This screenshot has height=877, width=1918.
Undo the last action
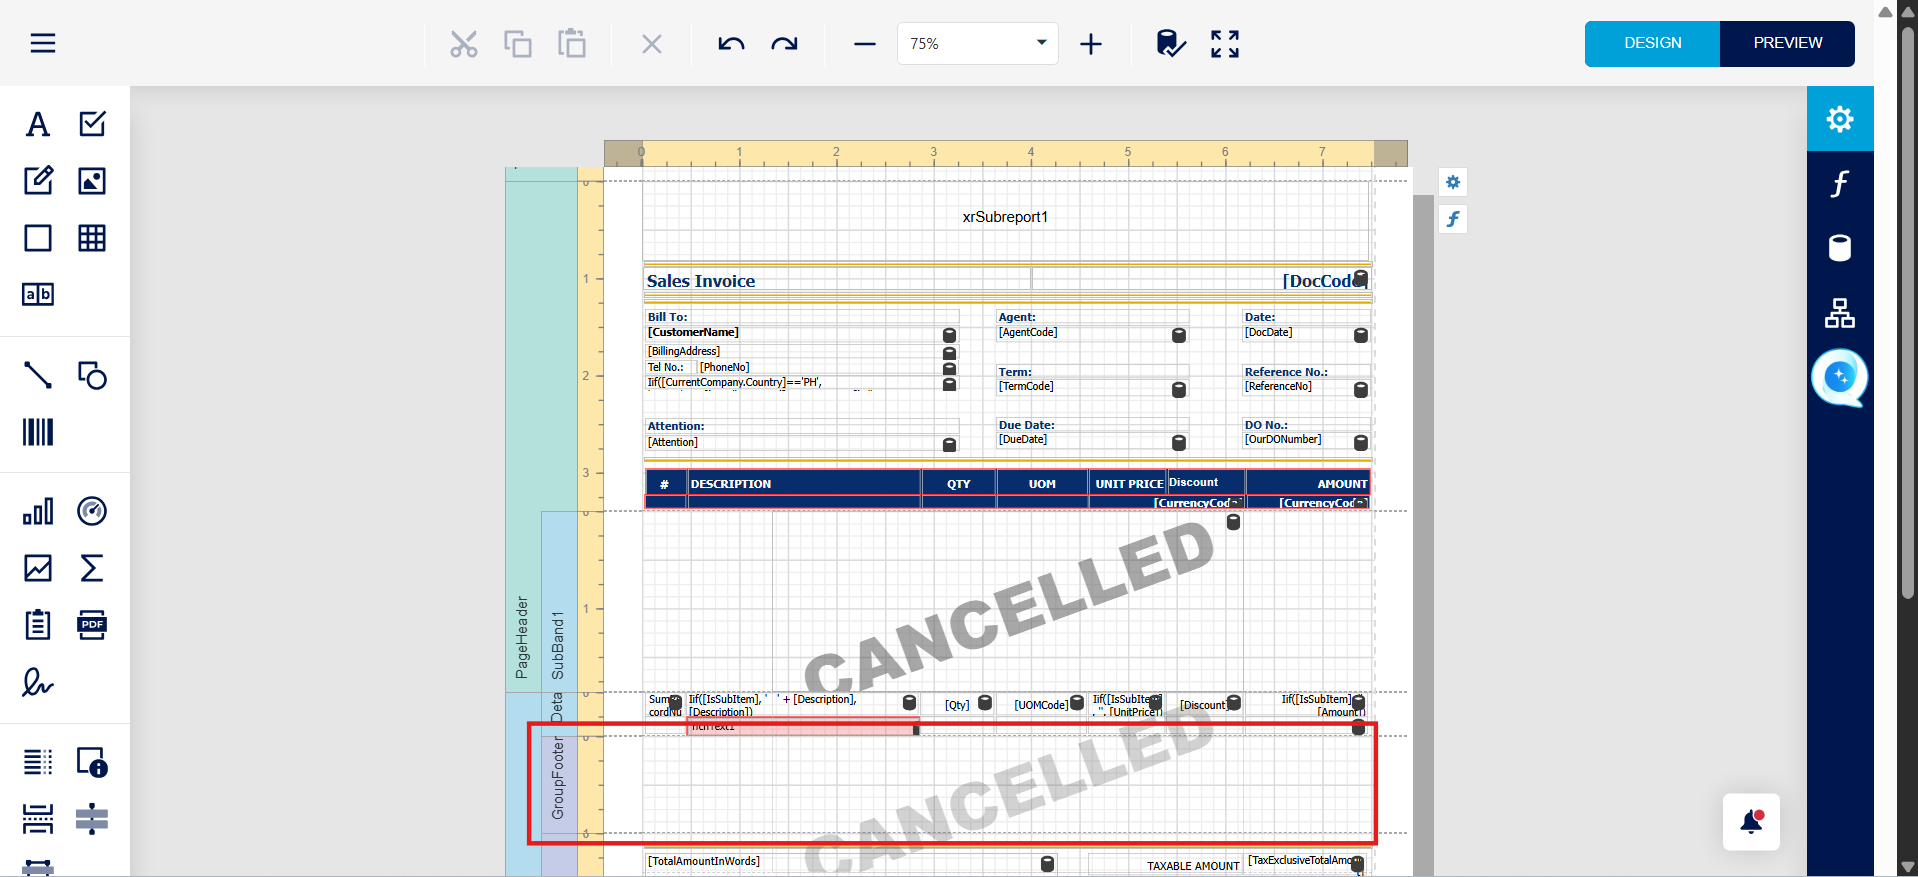point(731,44)
